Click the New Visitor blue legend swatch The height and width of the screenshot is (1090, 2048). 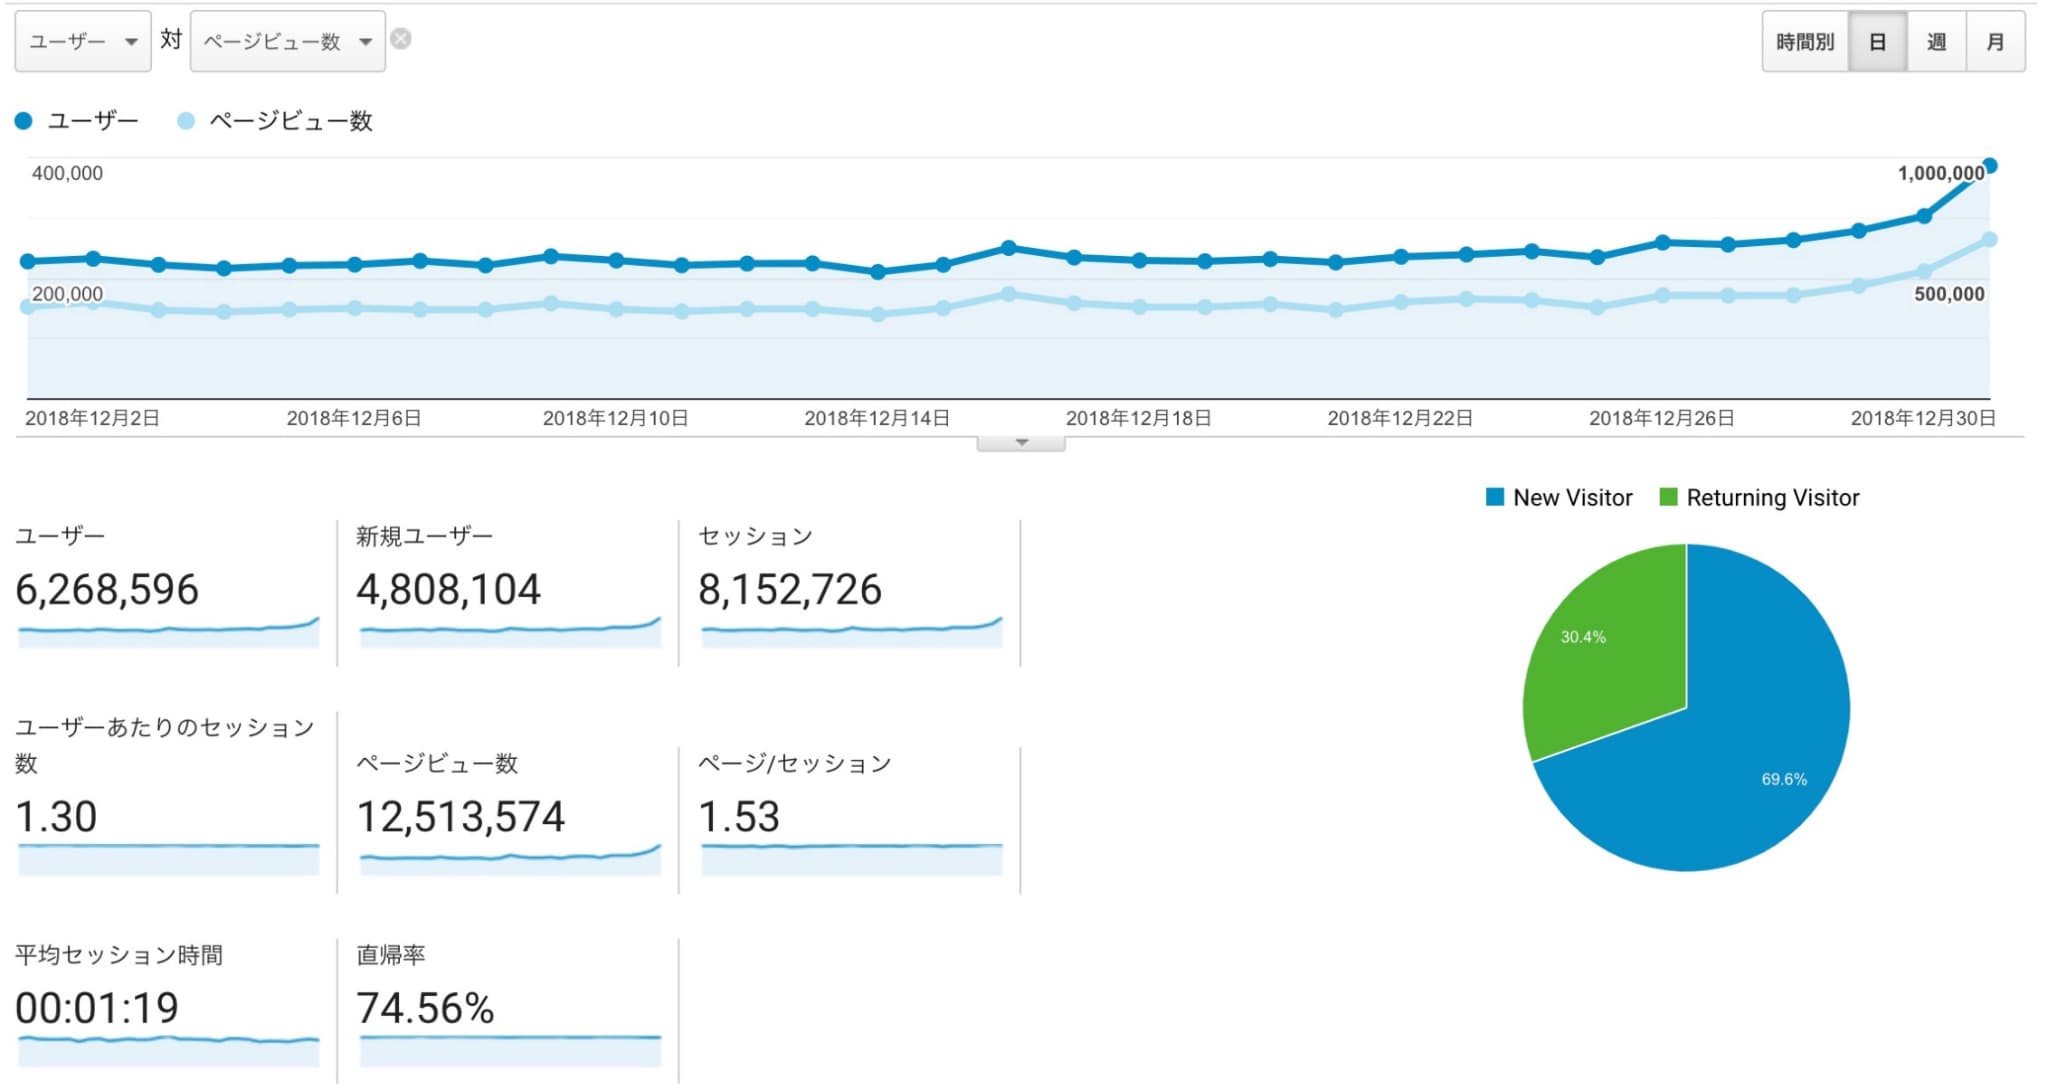tap(1495, 497)
